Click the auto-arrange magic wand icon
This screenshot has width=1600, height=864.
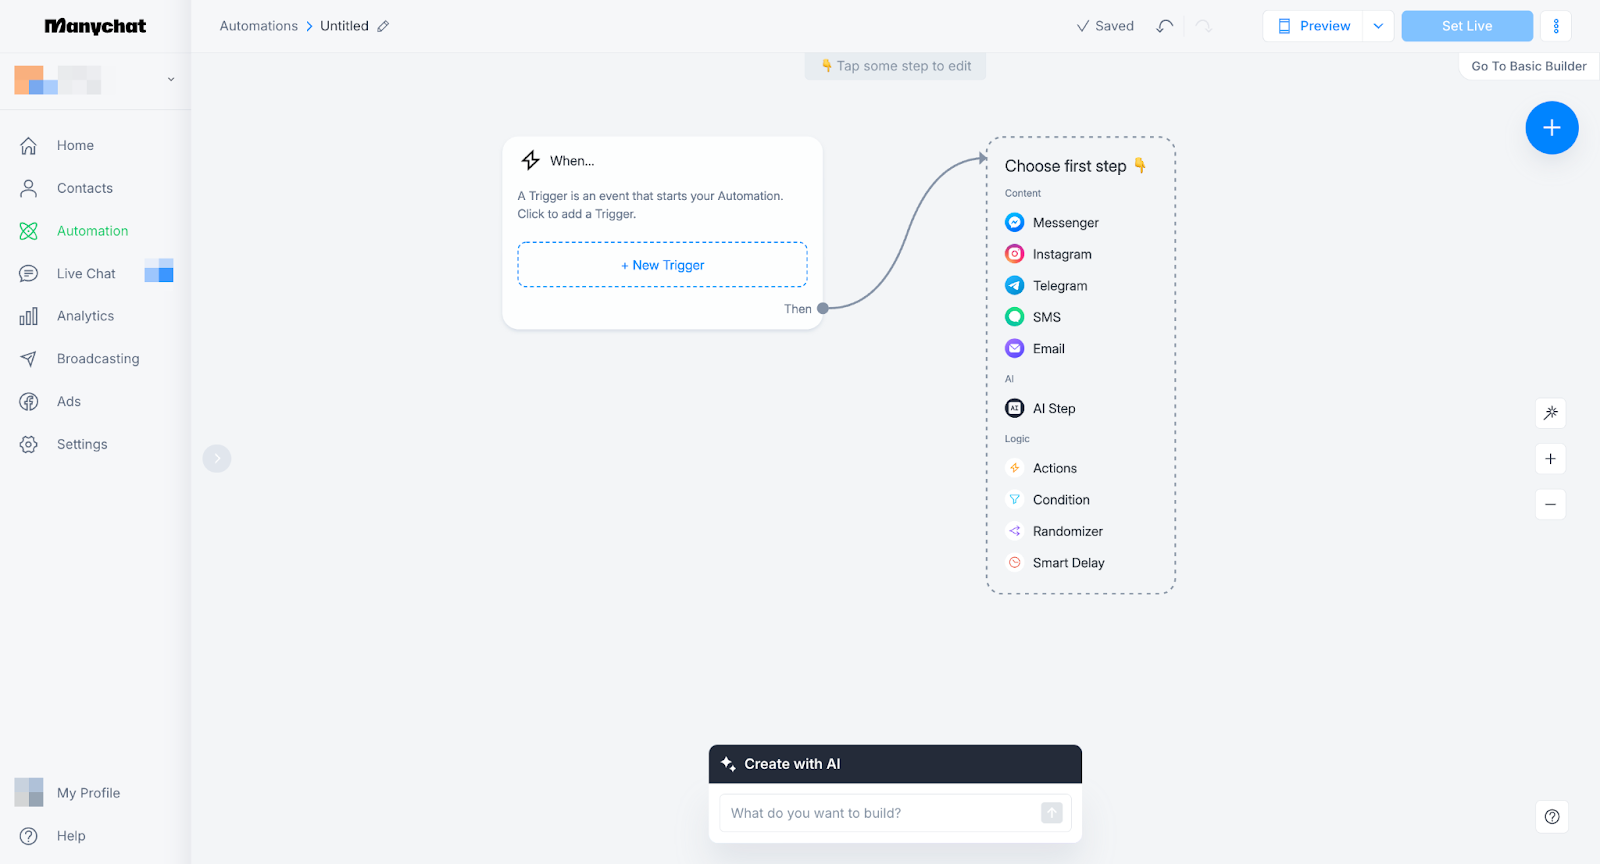(x=1550, y=413)
